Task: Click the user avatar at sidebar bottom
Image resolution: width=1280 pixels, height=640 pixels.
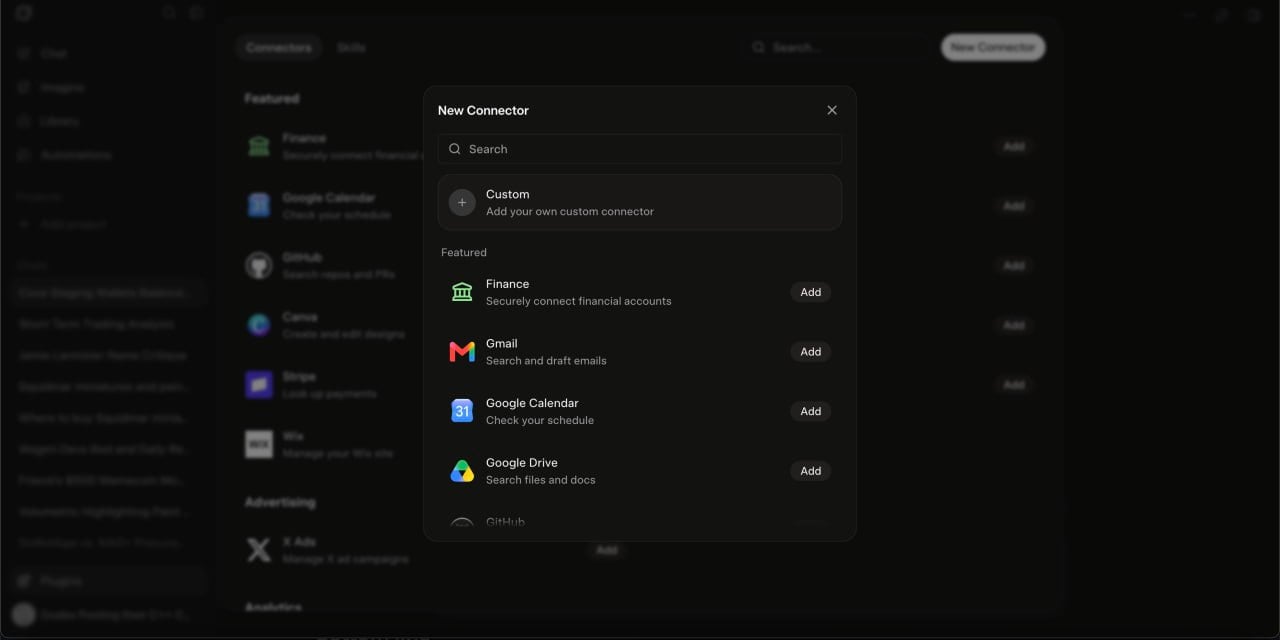Action: point(23,615)
